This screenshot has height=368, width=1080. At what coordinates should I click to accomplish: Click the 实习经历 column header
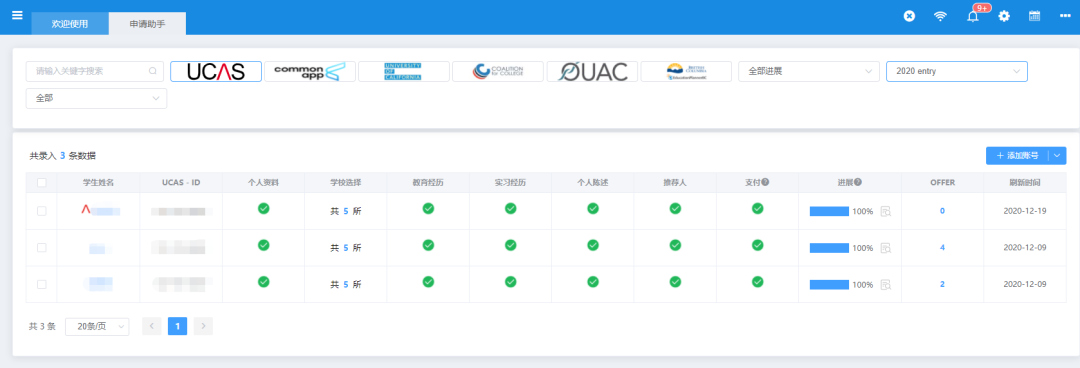[510, 183]
